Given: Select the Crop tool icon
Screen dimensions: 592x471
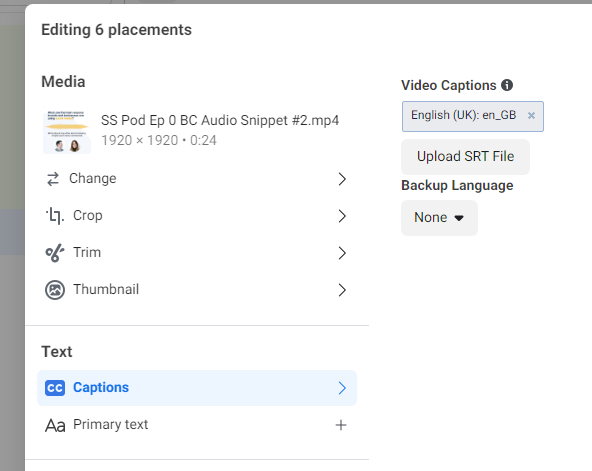Looking at the screenshot, I should pos(55,216).
